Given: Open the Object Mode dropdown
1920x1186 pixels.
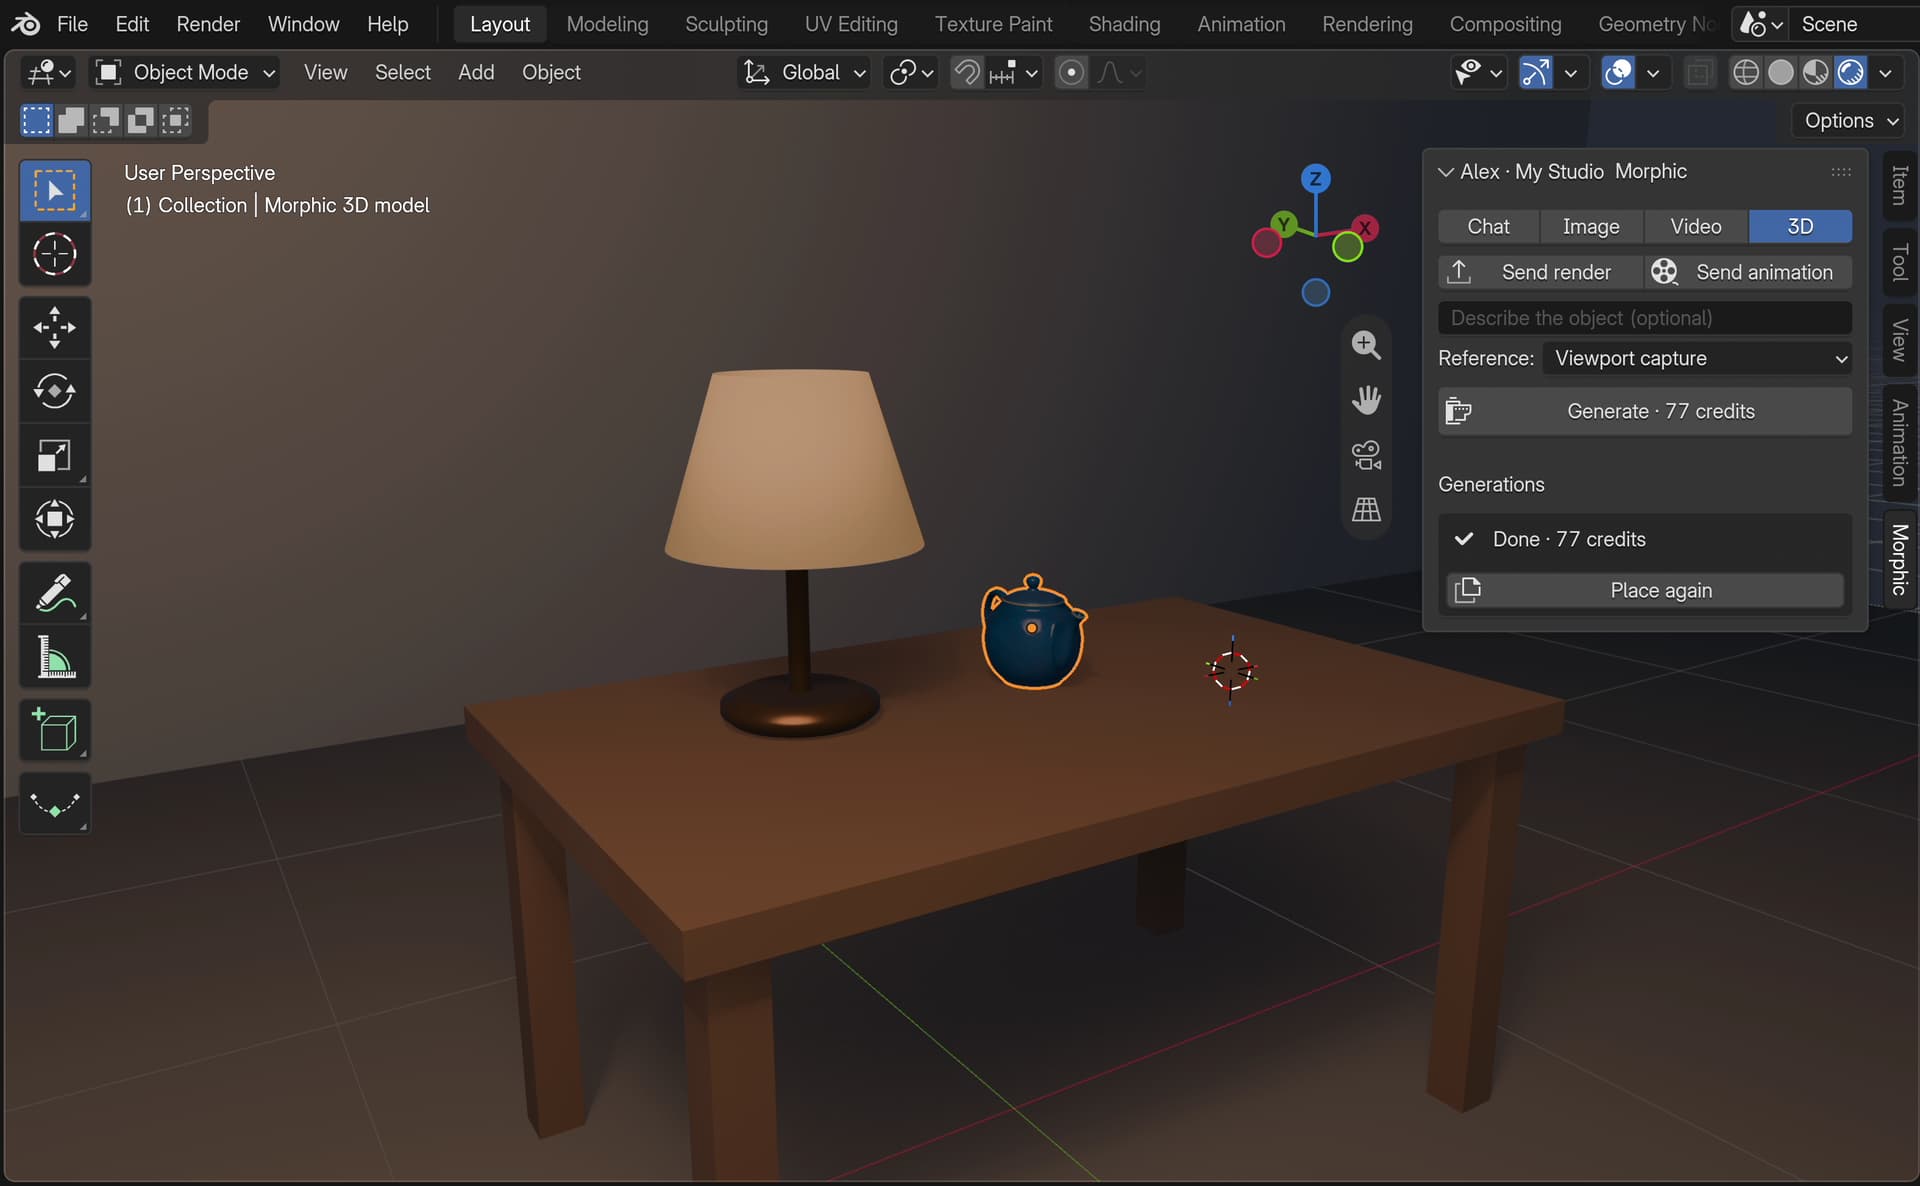Looking at the screenshot, I should [185, 72].
